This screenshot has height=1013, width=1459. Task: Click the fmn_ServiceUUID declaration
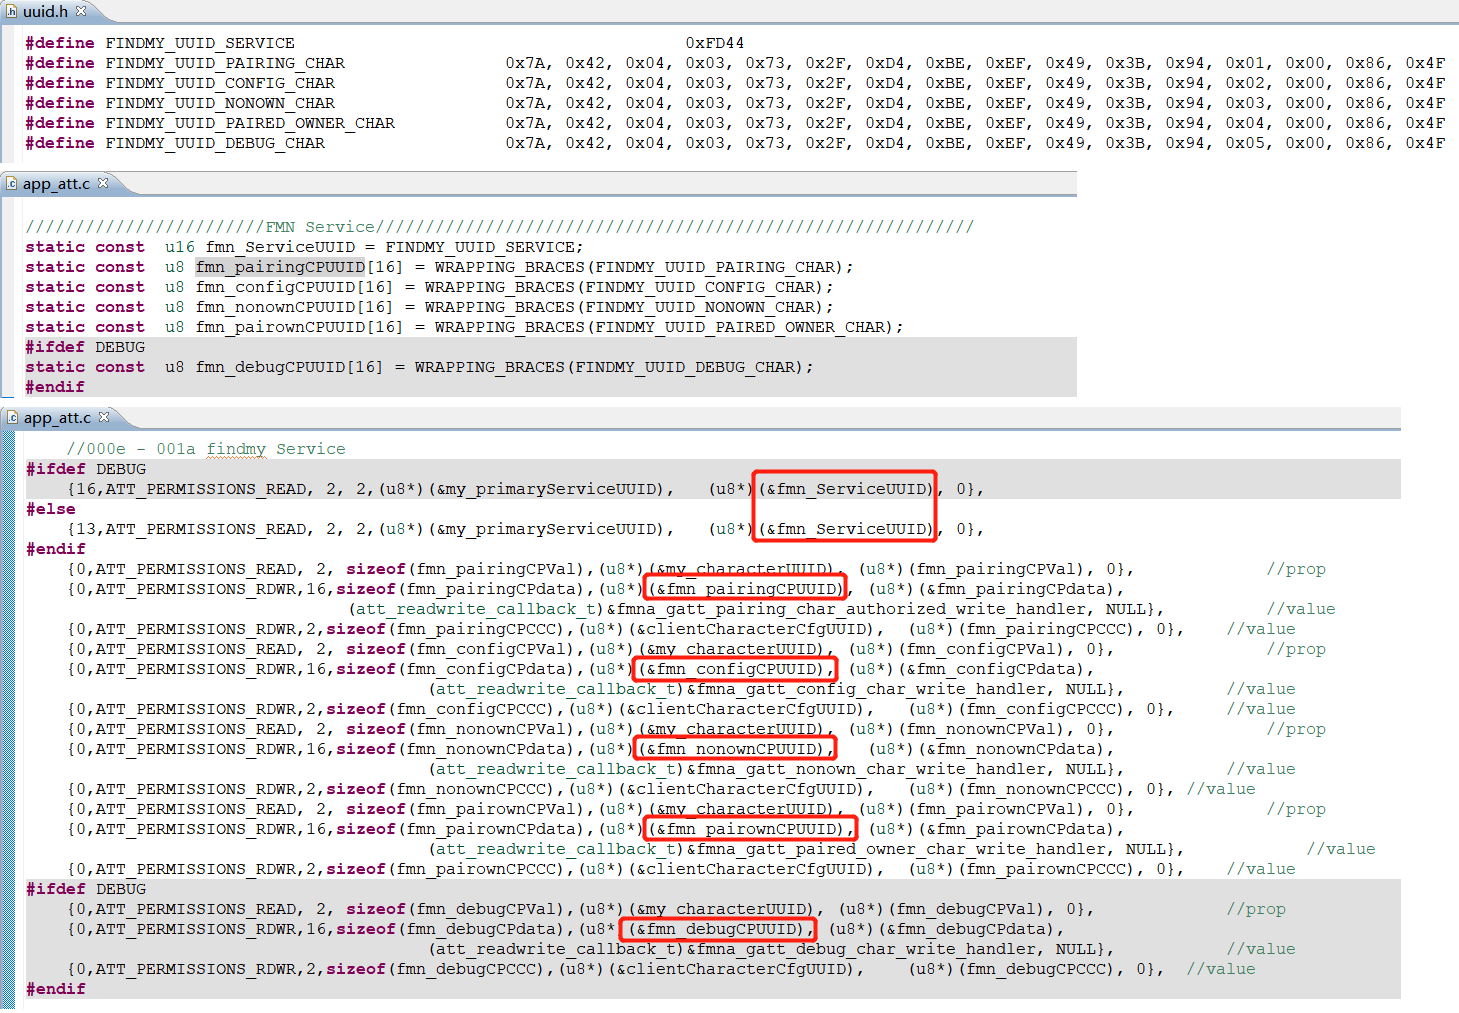tap(281, 246)
